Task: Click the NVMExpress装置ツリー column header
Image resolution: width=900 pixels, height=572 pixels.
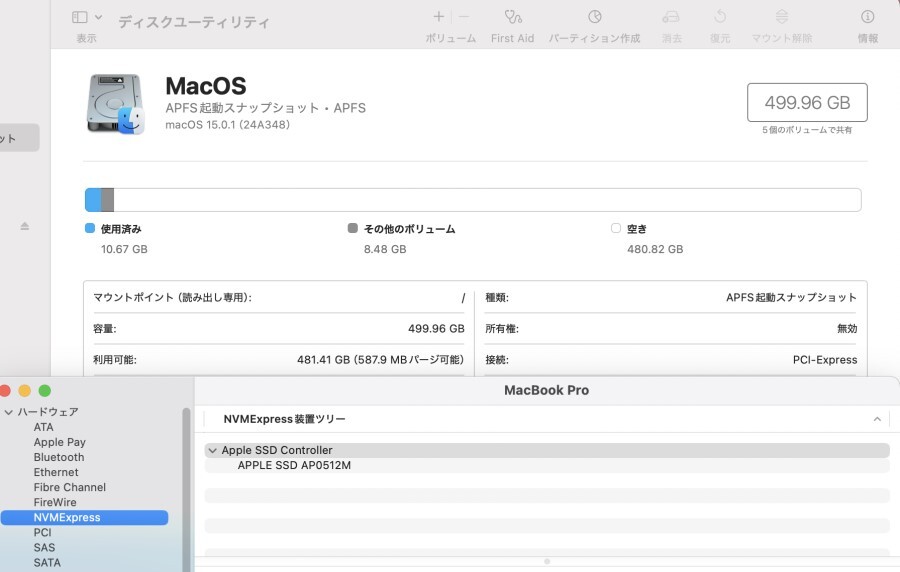Action: tap(285, 419)
